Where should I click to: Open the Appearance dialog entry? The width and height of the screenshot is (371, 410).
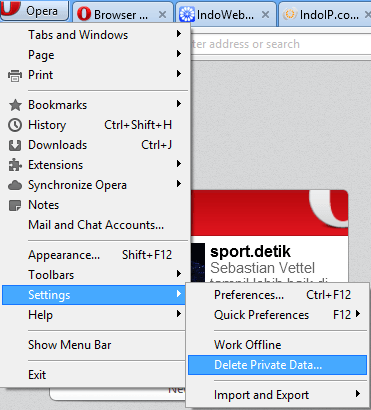point(95,255)
